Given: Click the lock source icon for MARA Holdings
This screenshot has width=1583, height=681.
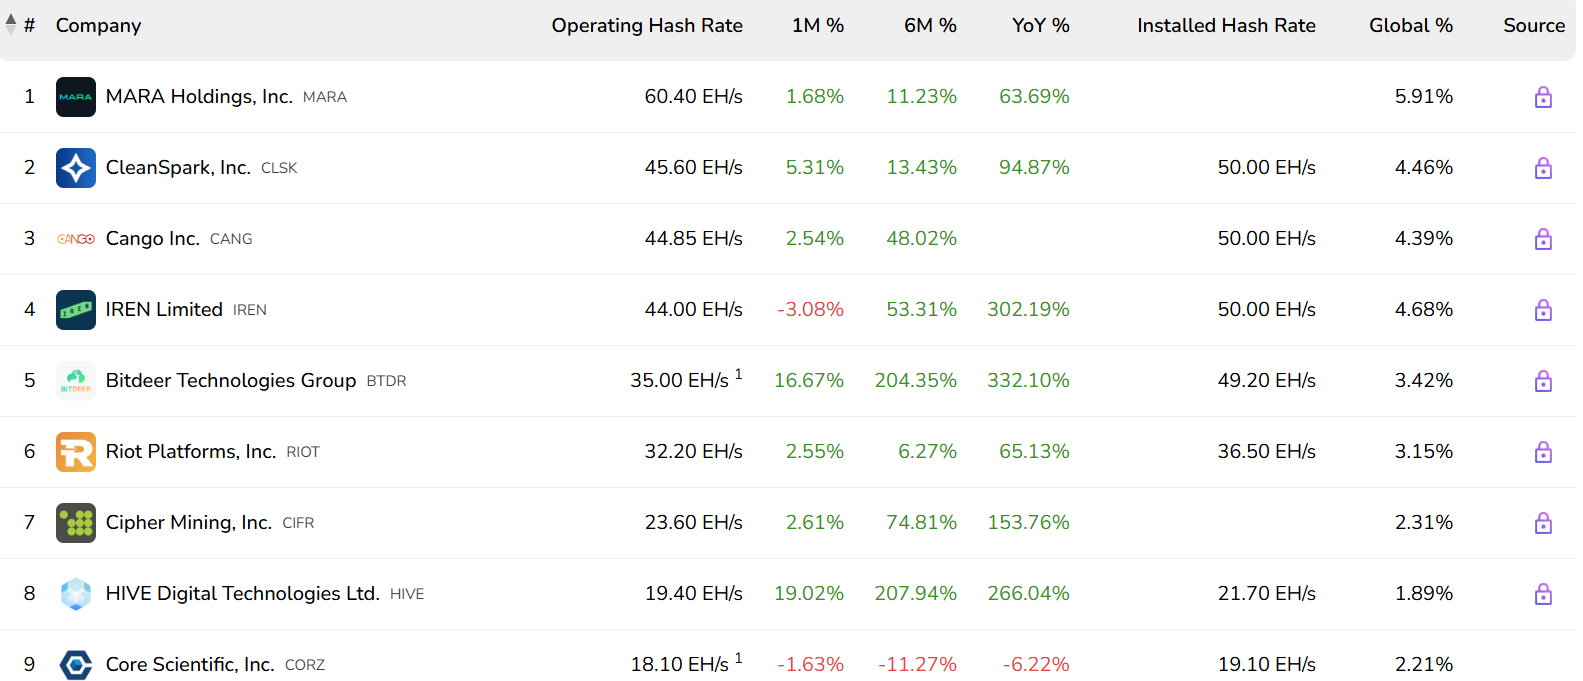Looking at the screenshot, I should 1543,97.
